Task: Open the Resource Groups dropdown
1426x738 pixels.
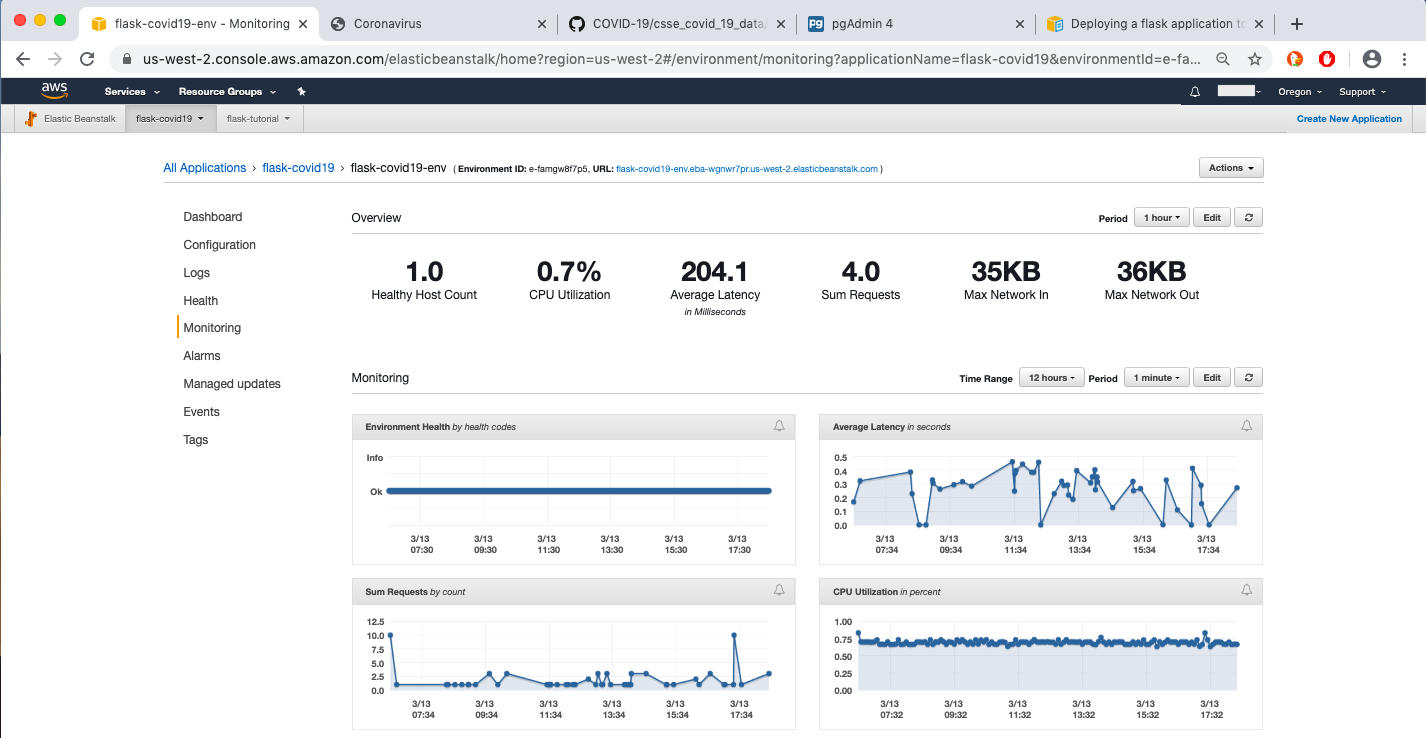Action: click(x=227, y=91)
